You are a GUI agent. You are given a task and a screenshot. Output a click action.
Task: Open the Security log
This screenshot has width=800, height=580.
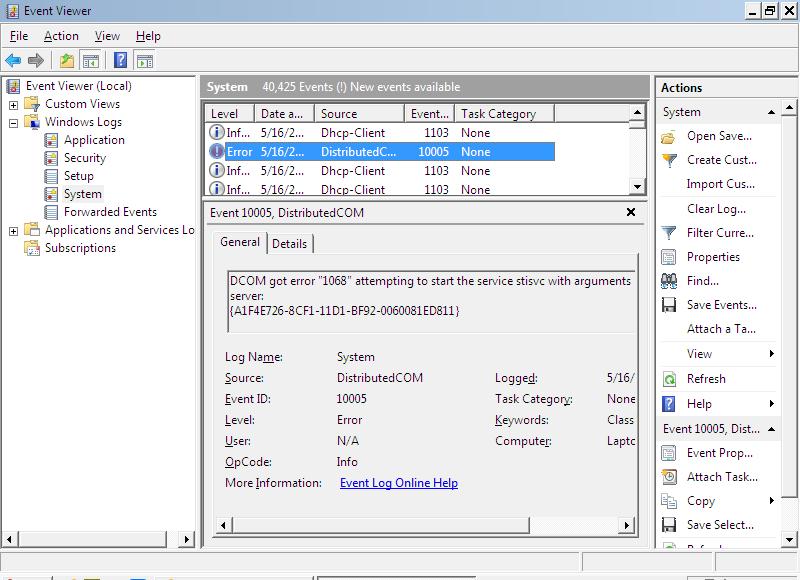click(x=85, y=158)
